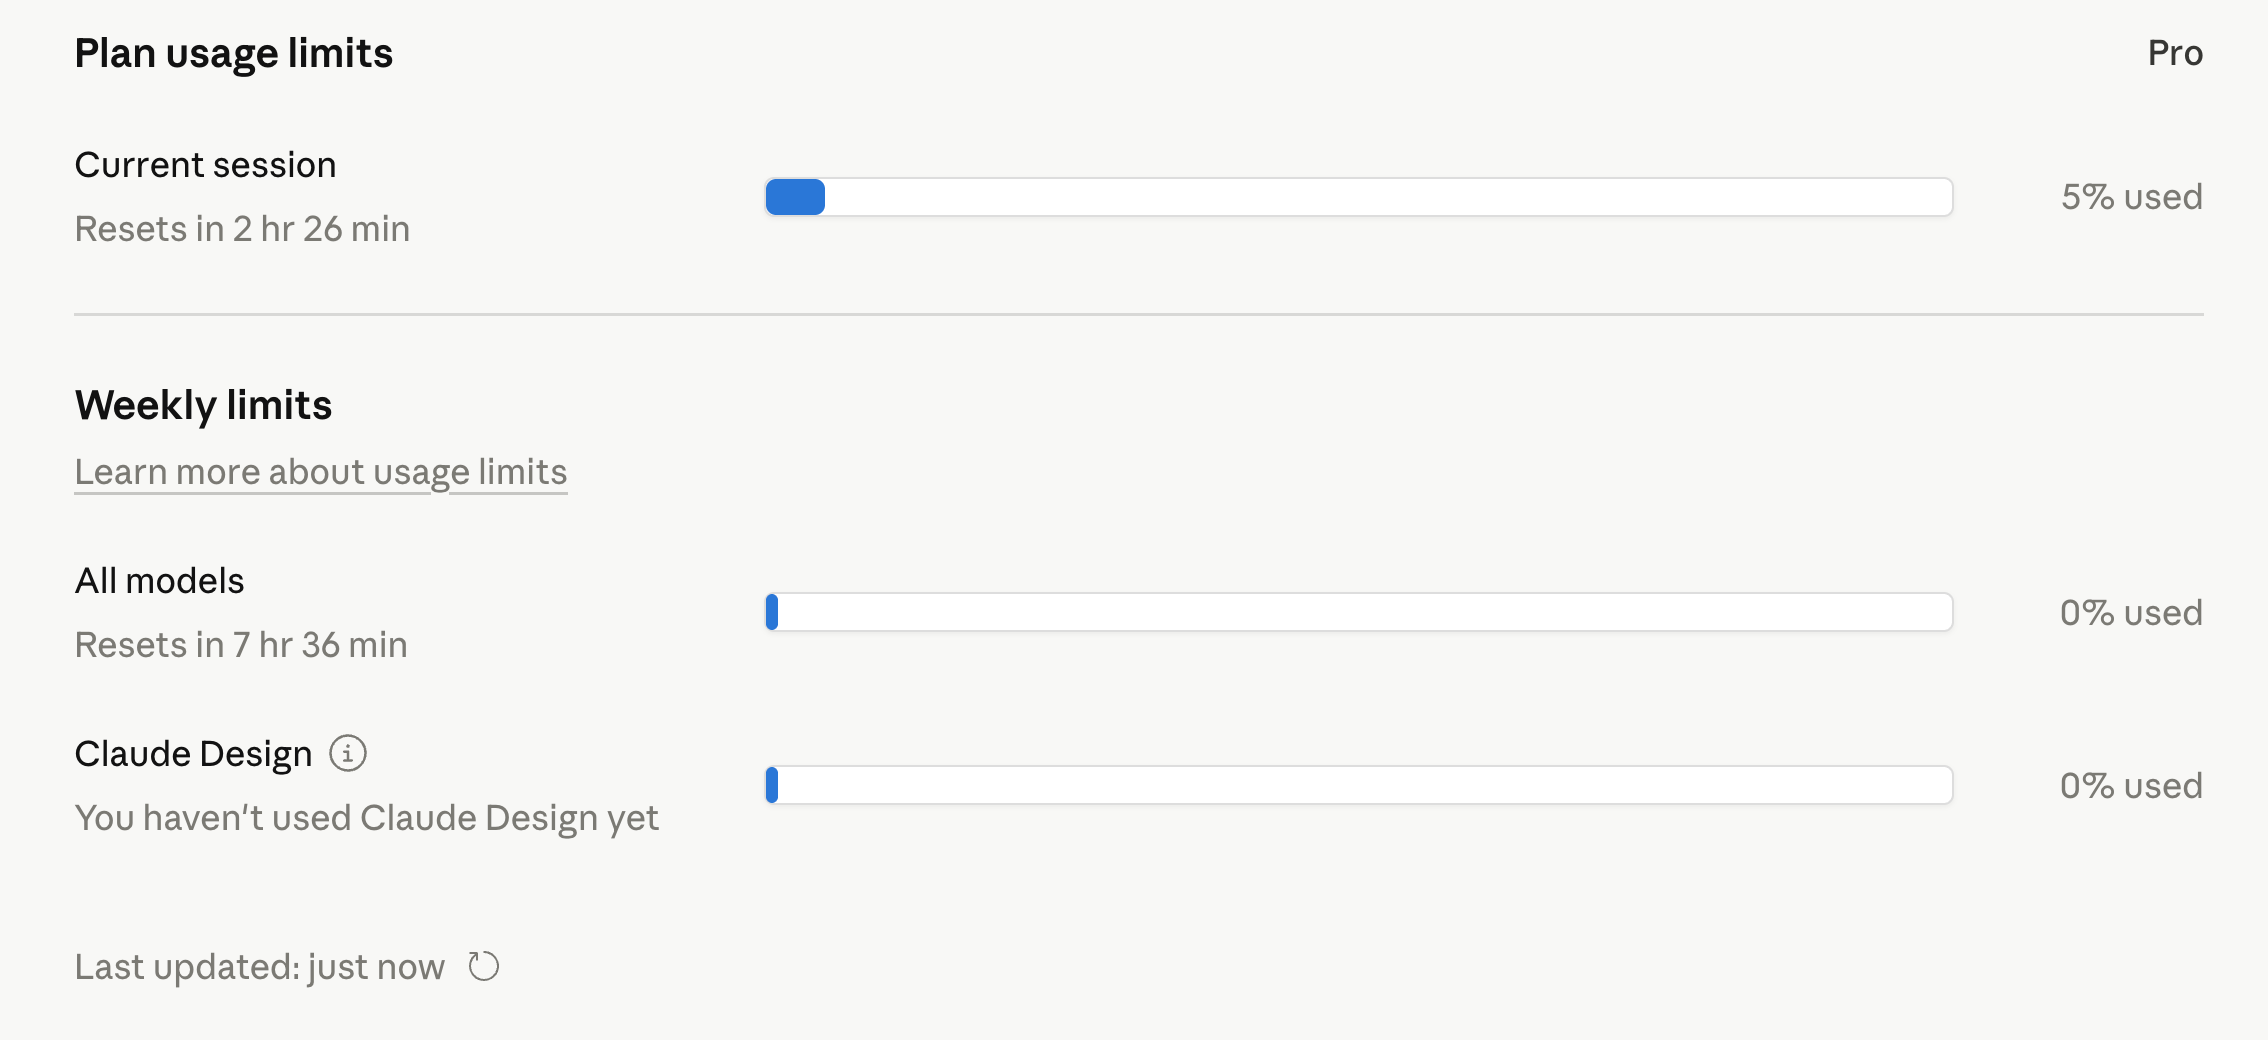This screenshot has width=2268, height=1040.
Task: Click Resets in 7 hr 36 min text
Action: tap(241, 645)
